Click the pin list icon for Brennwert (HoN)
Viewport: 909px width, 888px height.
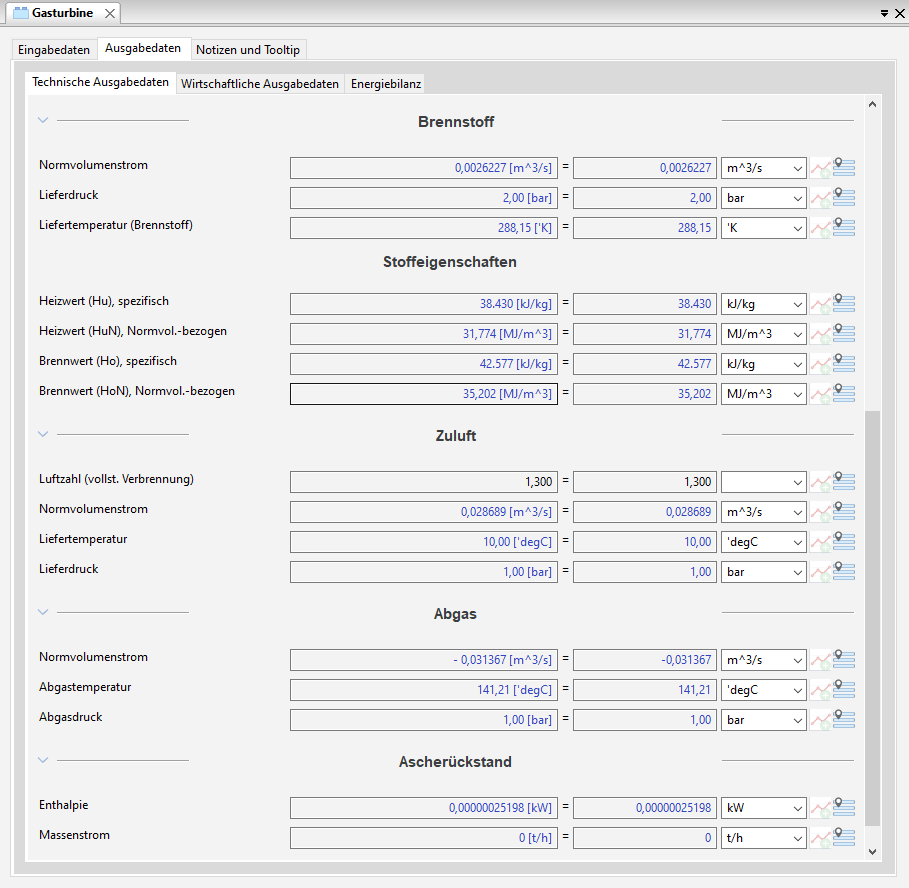tap(844, 394)
